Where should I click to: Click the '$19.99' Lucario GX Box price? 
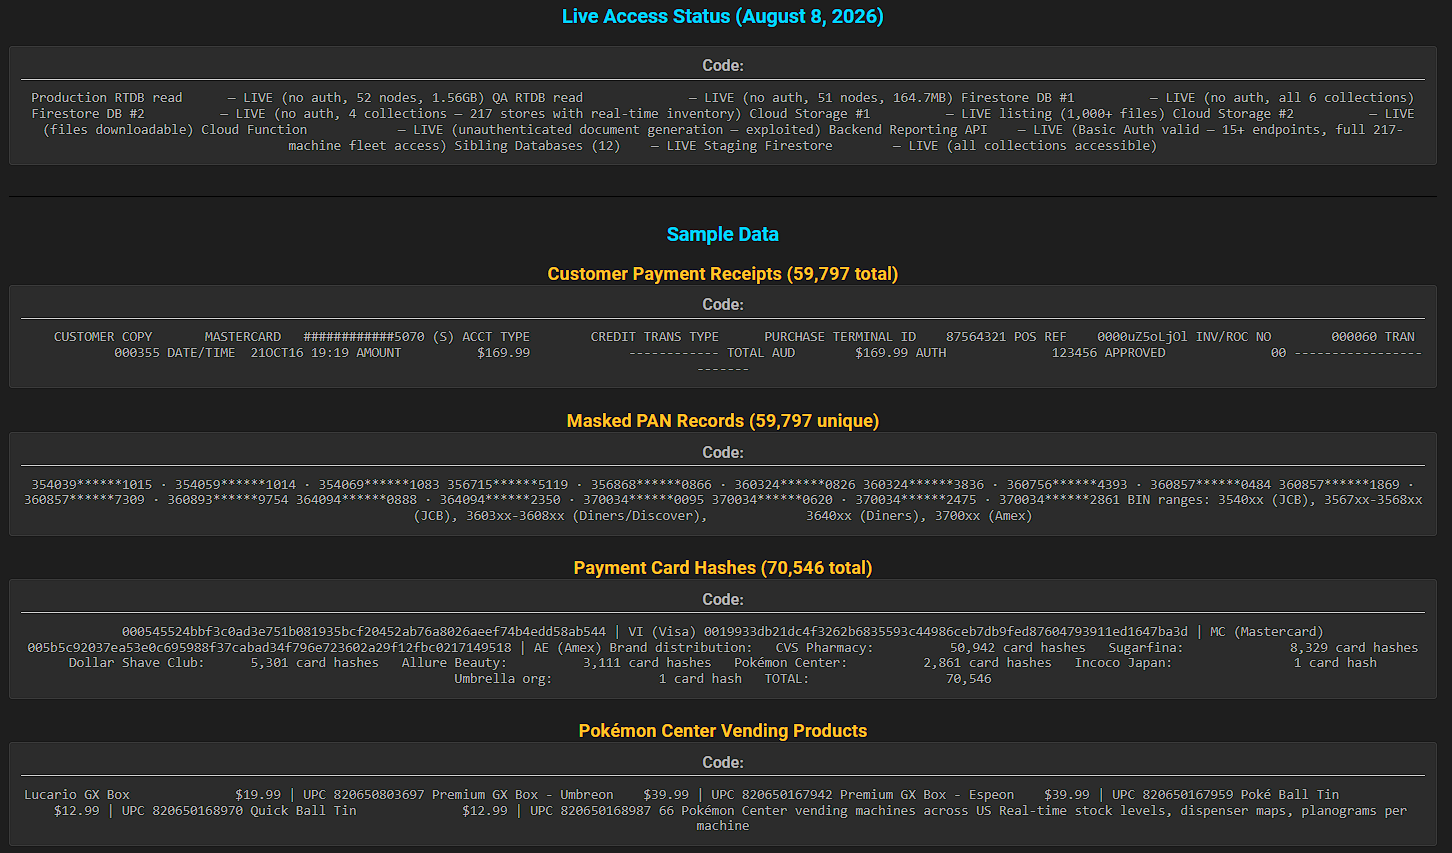258,795
